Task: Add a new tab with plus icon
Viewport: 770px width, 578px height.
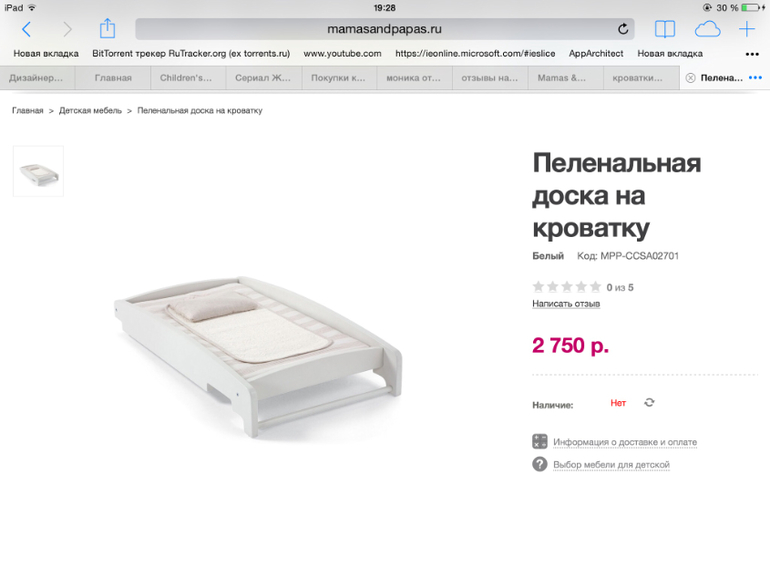Action: [747, 29]
